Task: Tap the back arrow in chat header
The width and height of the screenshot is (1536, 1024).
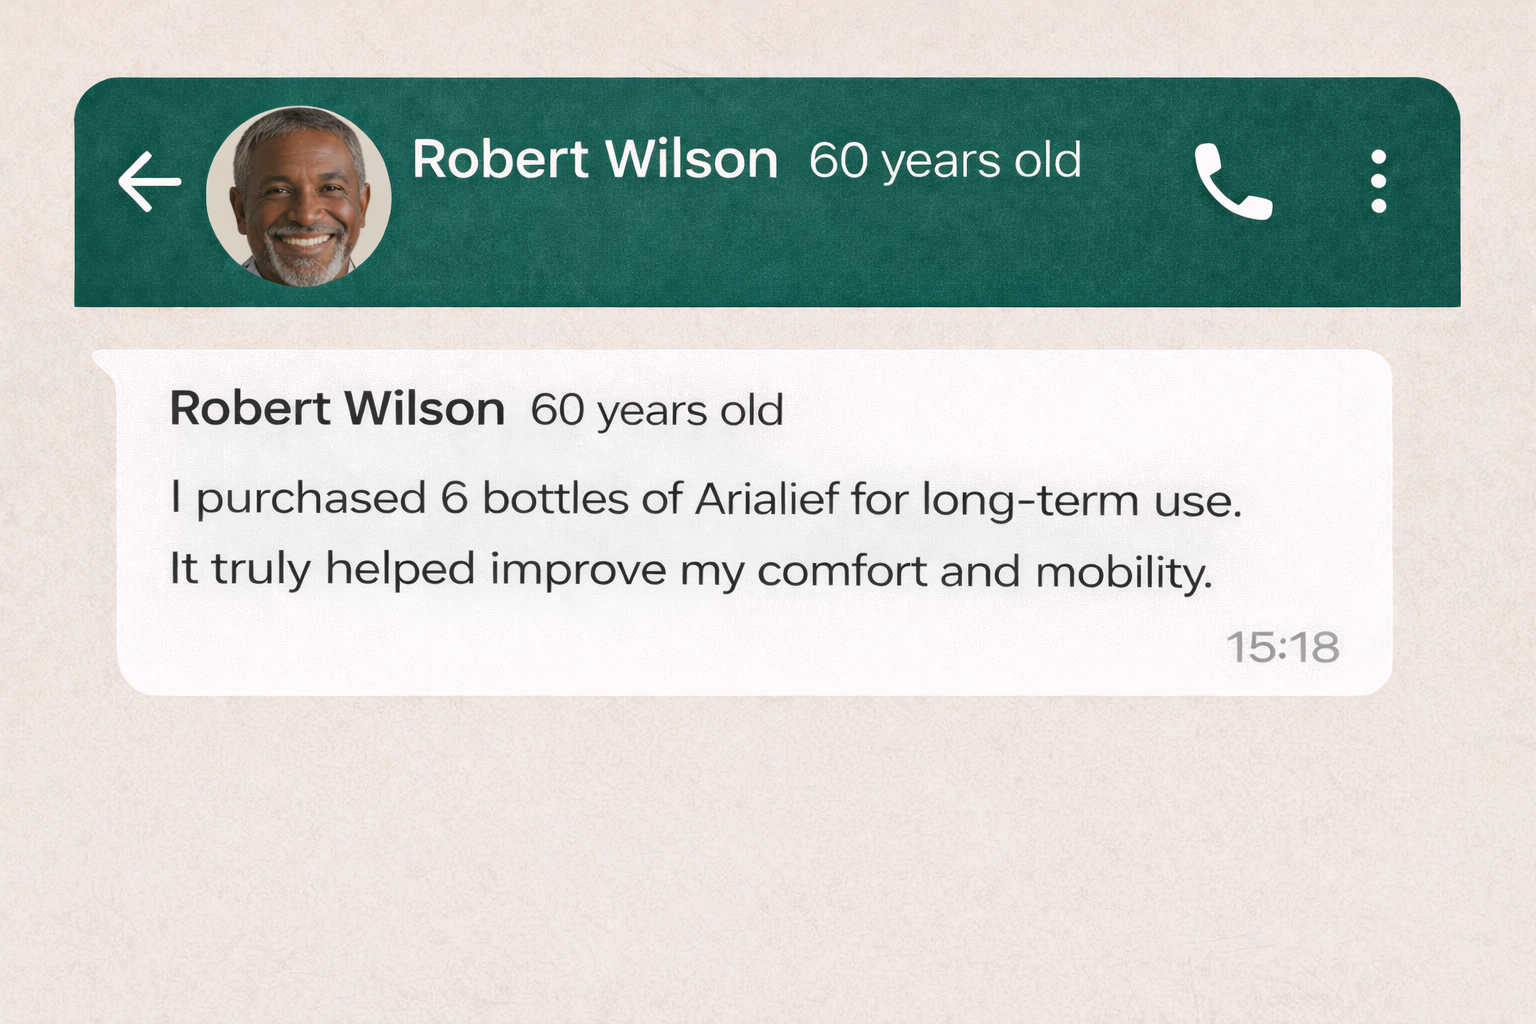Action: click(149, 182)
